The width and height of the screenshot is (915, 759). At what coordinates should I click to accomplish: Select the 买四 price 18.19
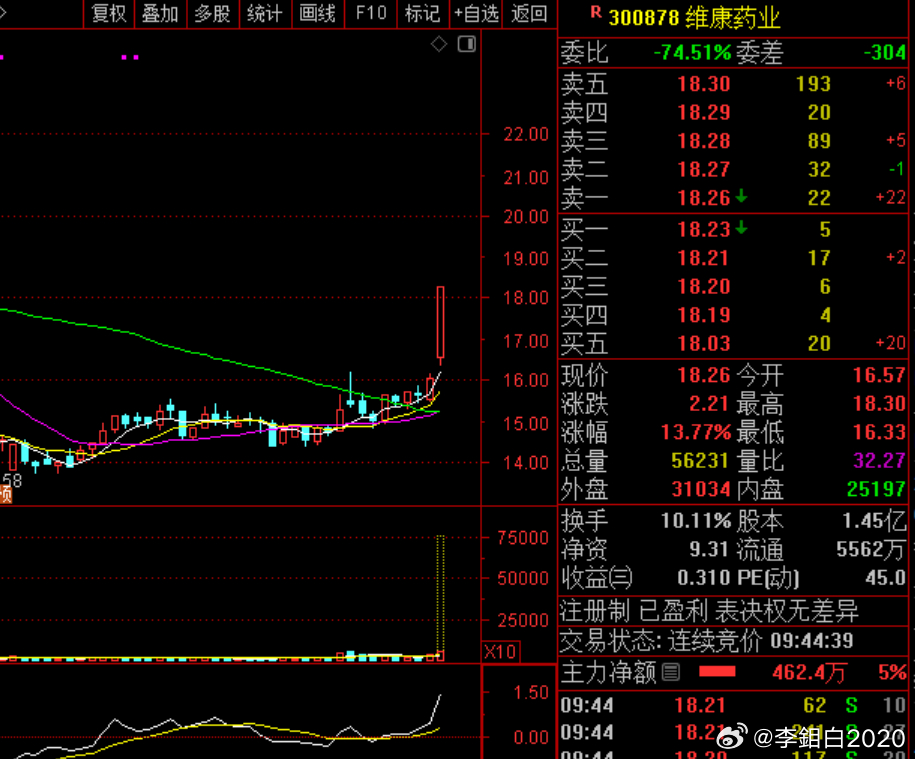click(704, 316)
